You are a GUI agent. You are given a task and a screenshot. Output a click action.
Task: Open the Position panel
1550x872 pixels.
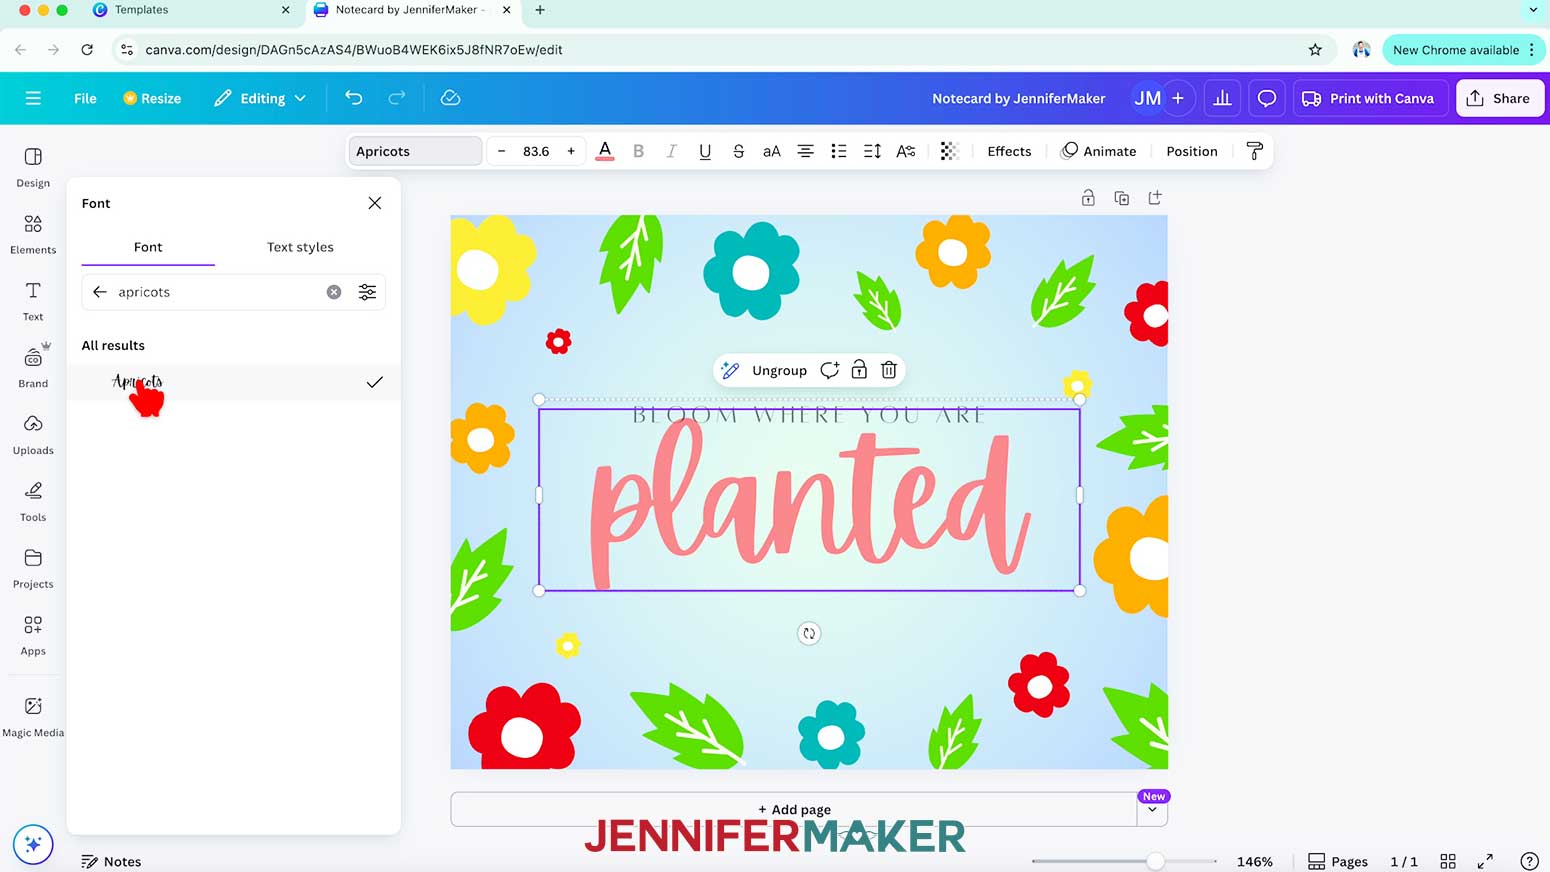(x=1192, y=151)
